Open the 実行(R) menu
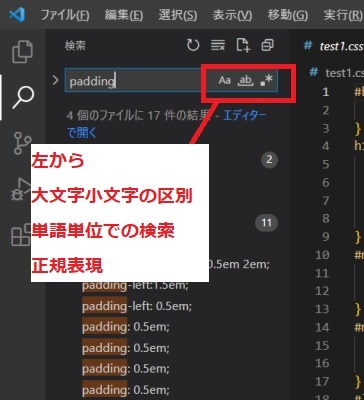 tap(343, 15)
